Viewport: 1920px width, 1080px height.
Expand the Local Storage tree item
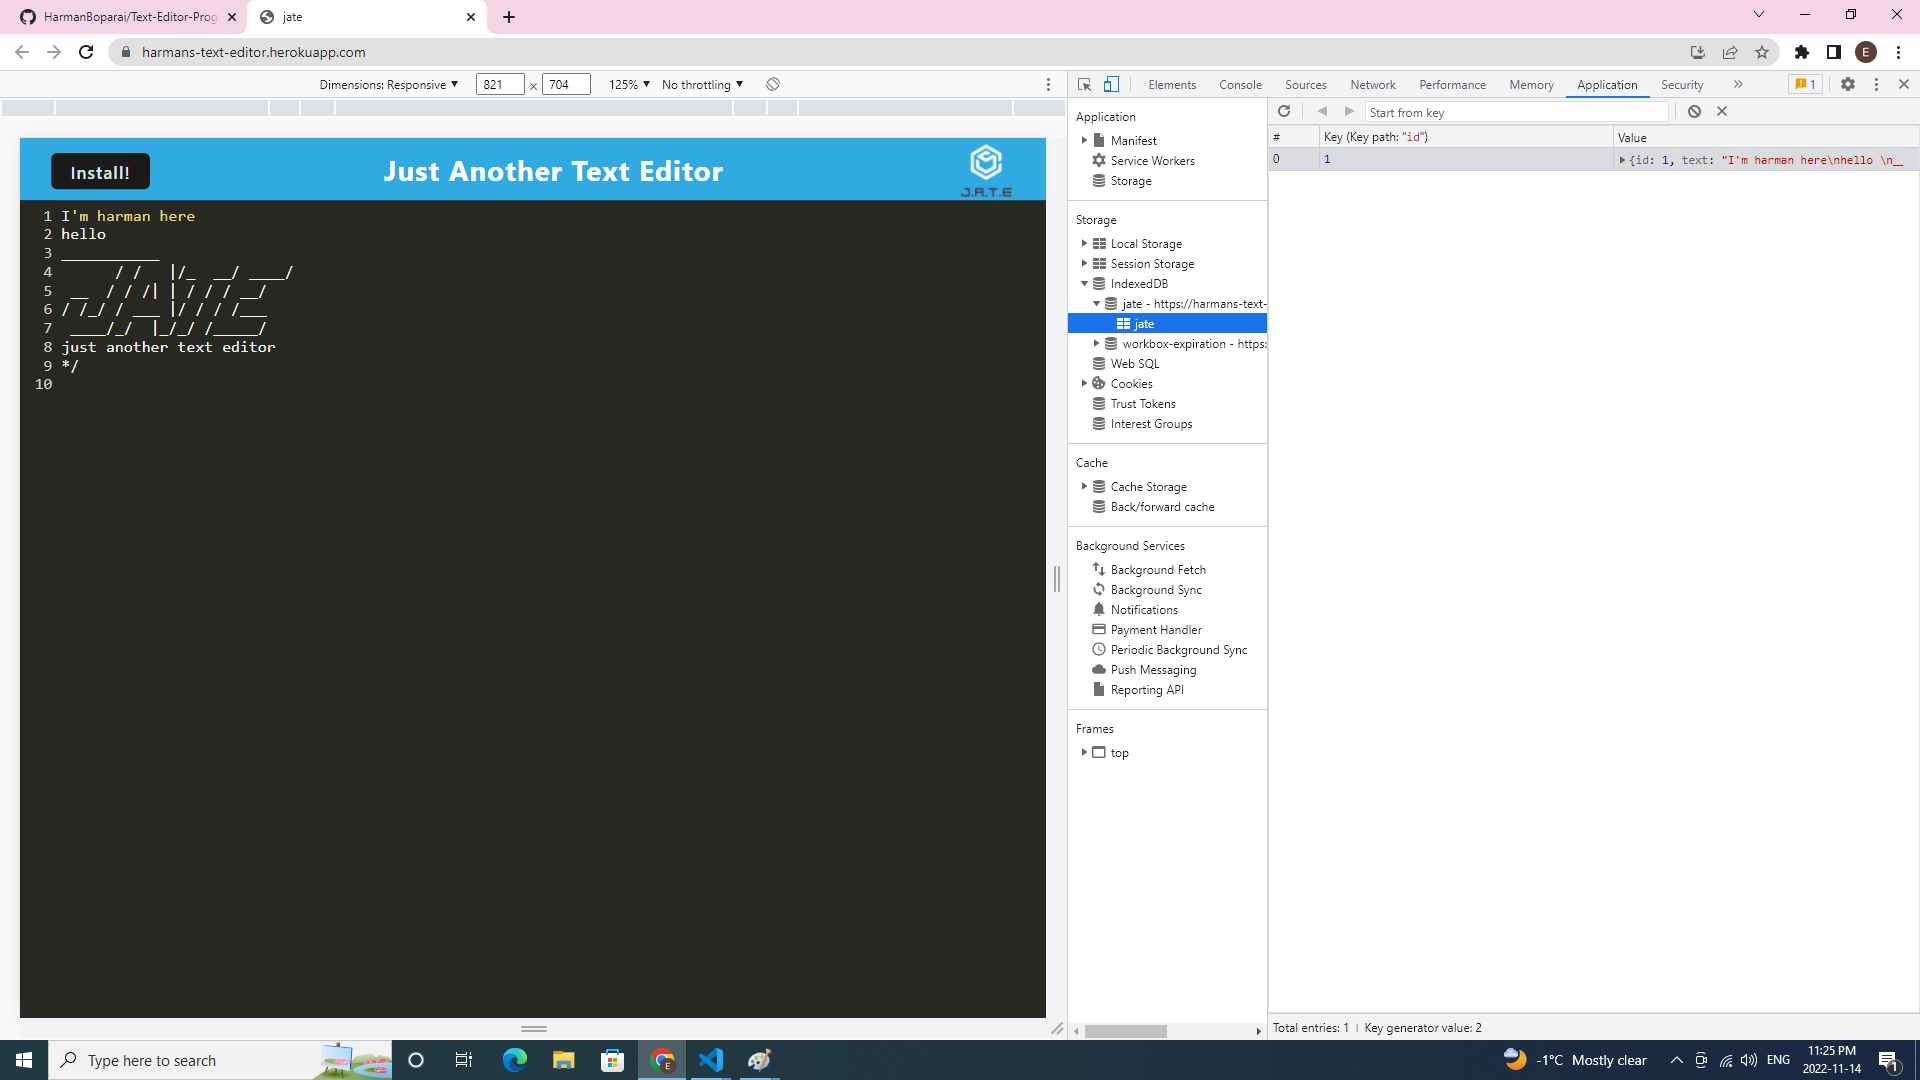1085,243
